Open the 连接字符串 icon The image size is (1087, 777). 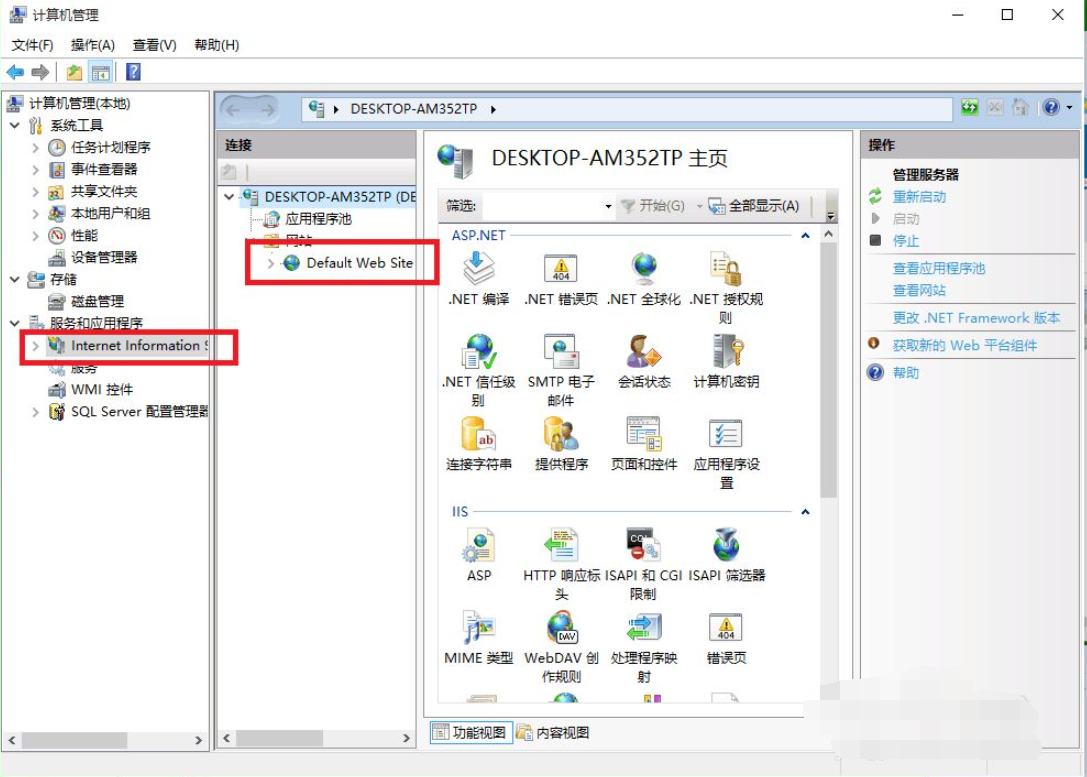point(478,434)
